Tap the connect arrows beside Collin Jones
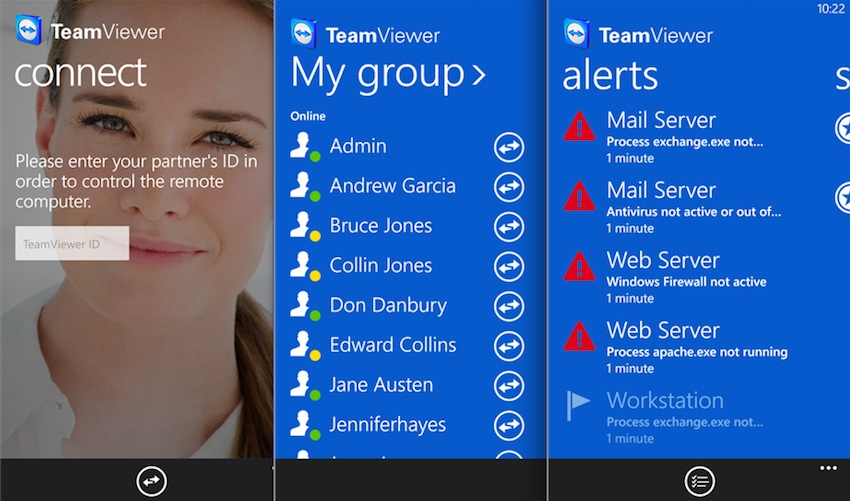The image size is (850, 501). 508,266
